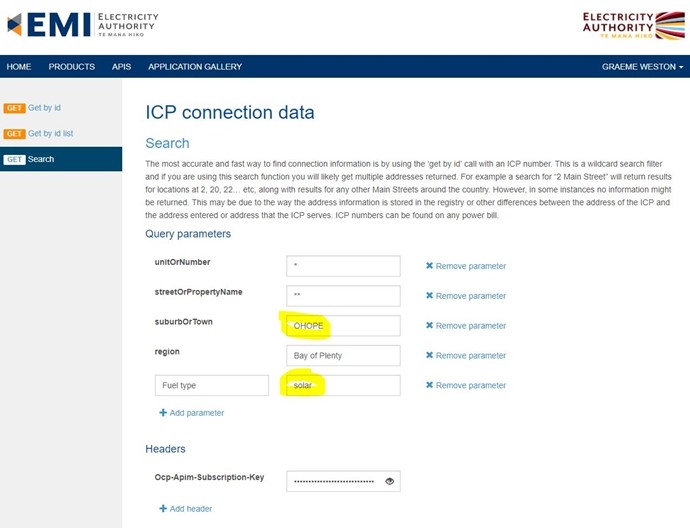Select the Search operation in sidebar
This screenshot has width=690, height=528.
61,159
